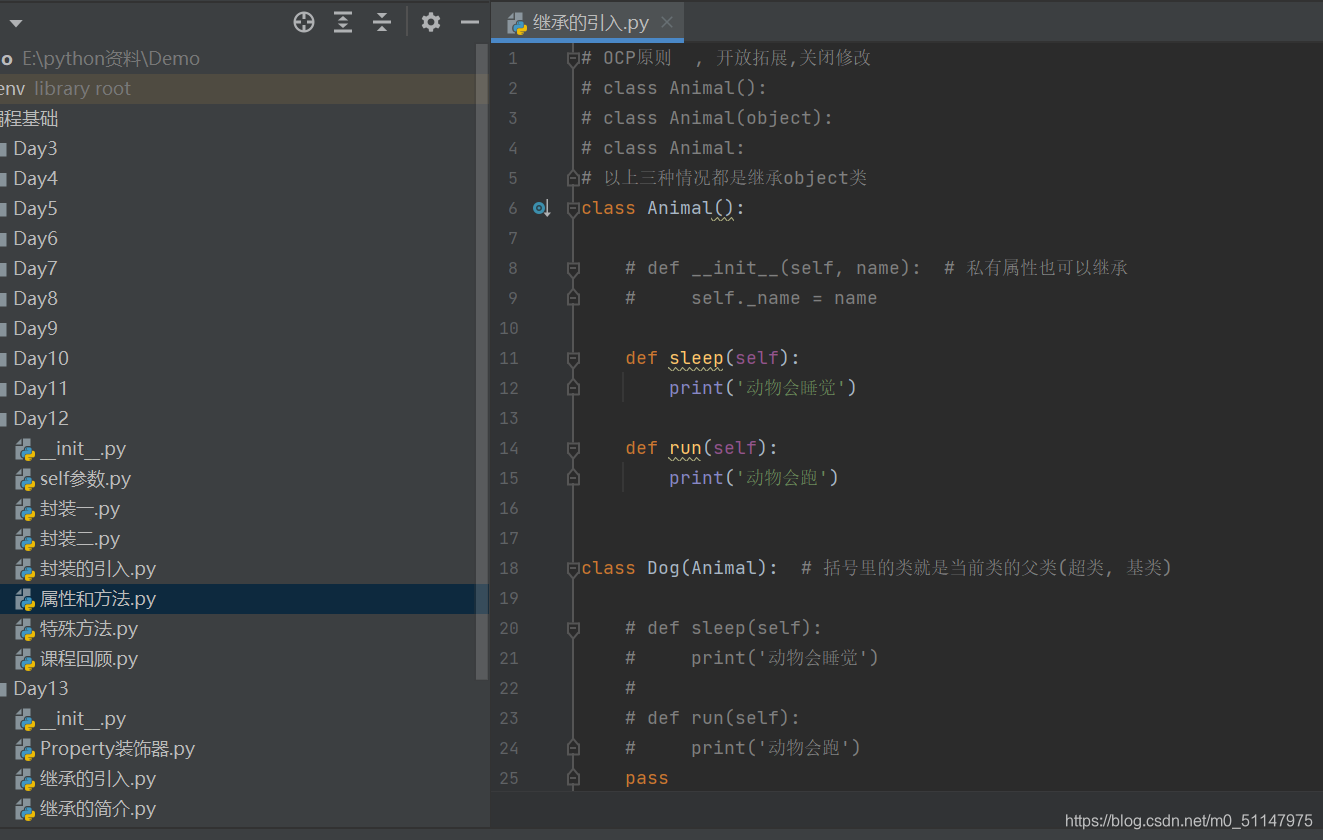Click Python file icon of Property装饰器.py
The height and width of the screenshot is (840, 1323).
(x=25, y=749)
